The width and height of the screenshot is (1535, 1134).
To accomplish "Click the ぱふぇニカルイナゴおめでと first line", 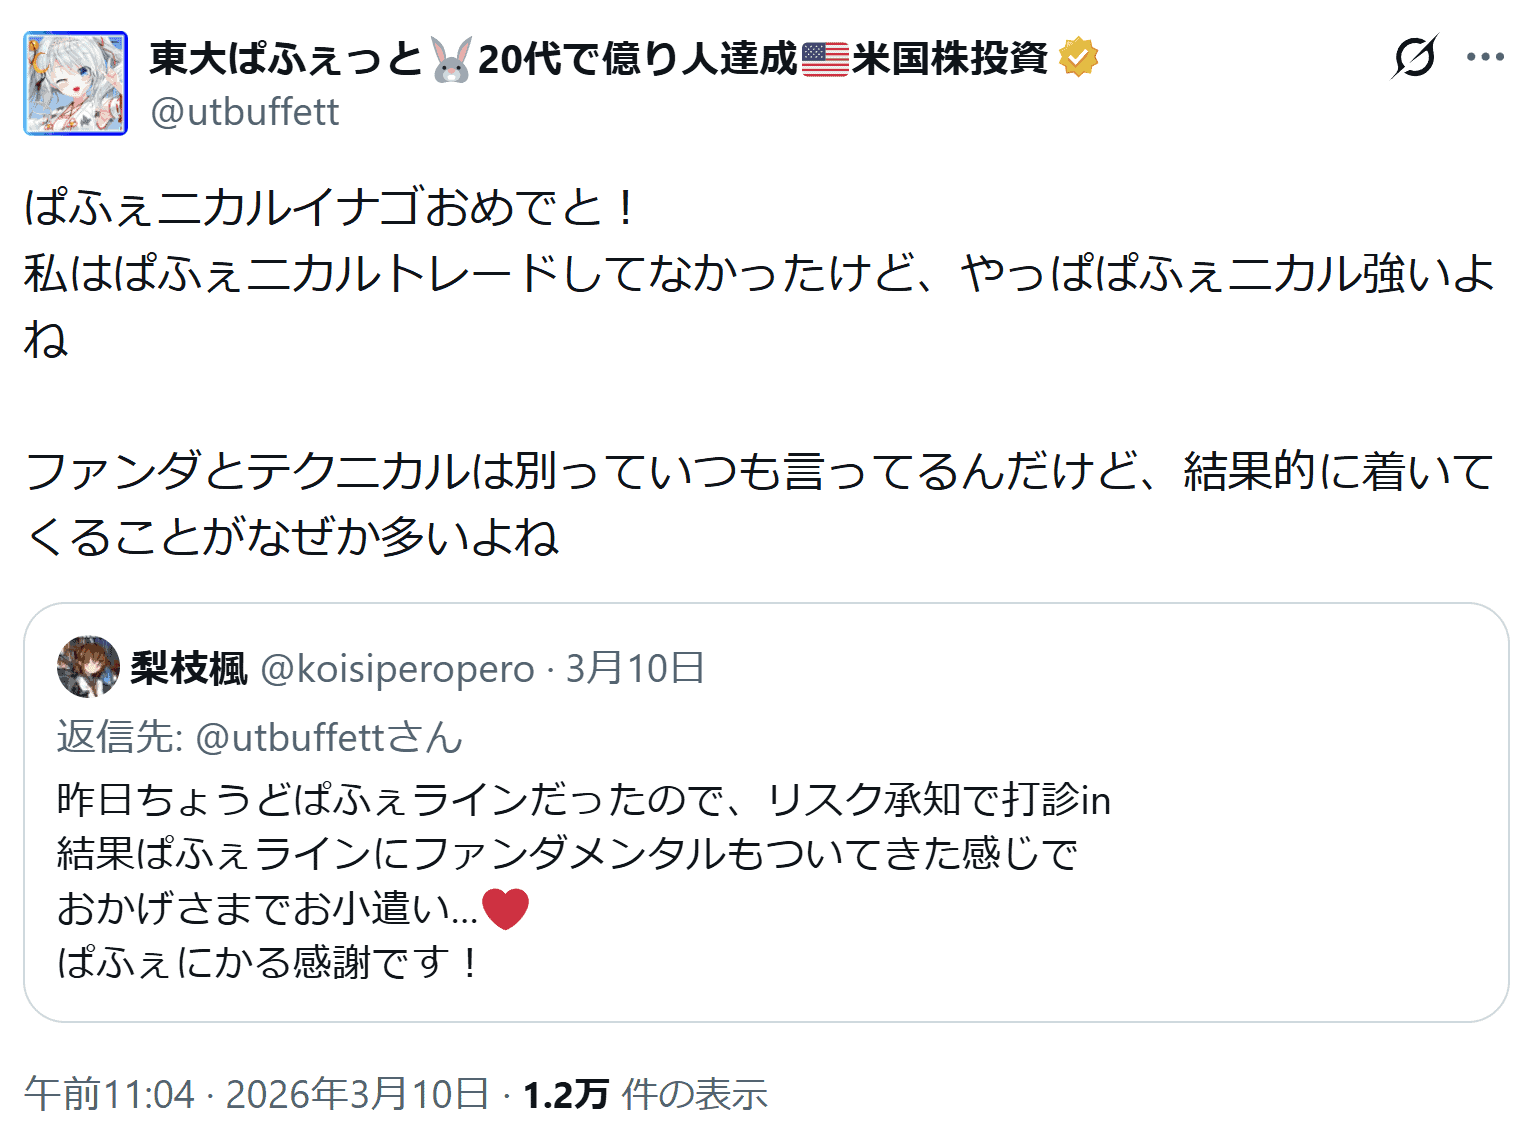I will coord(330,208).
